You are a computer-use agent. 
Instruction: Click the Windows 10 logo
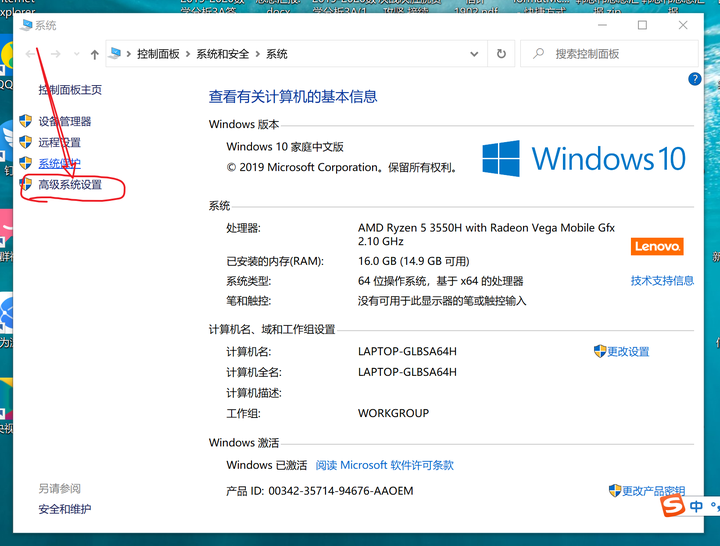tap(584, 159)
